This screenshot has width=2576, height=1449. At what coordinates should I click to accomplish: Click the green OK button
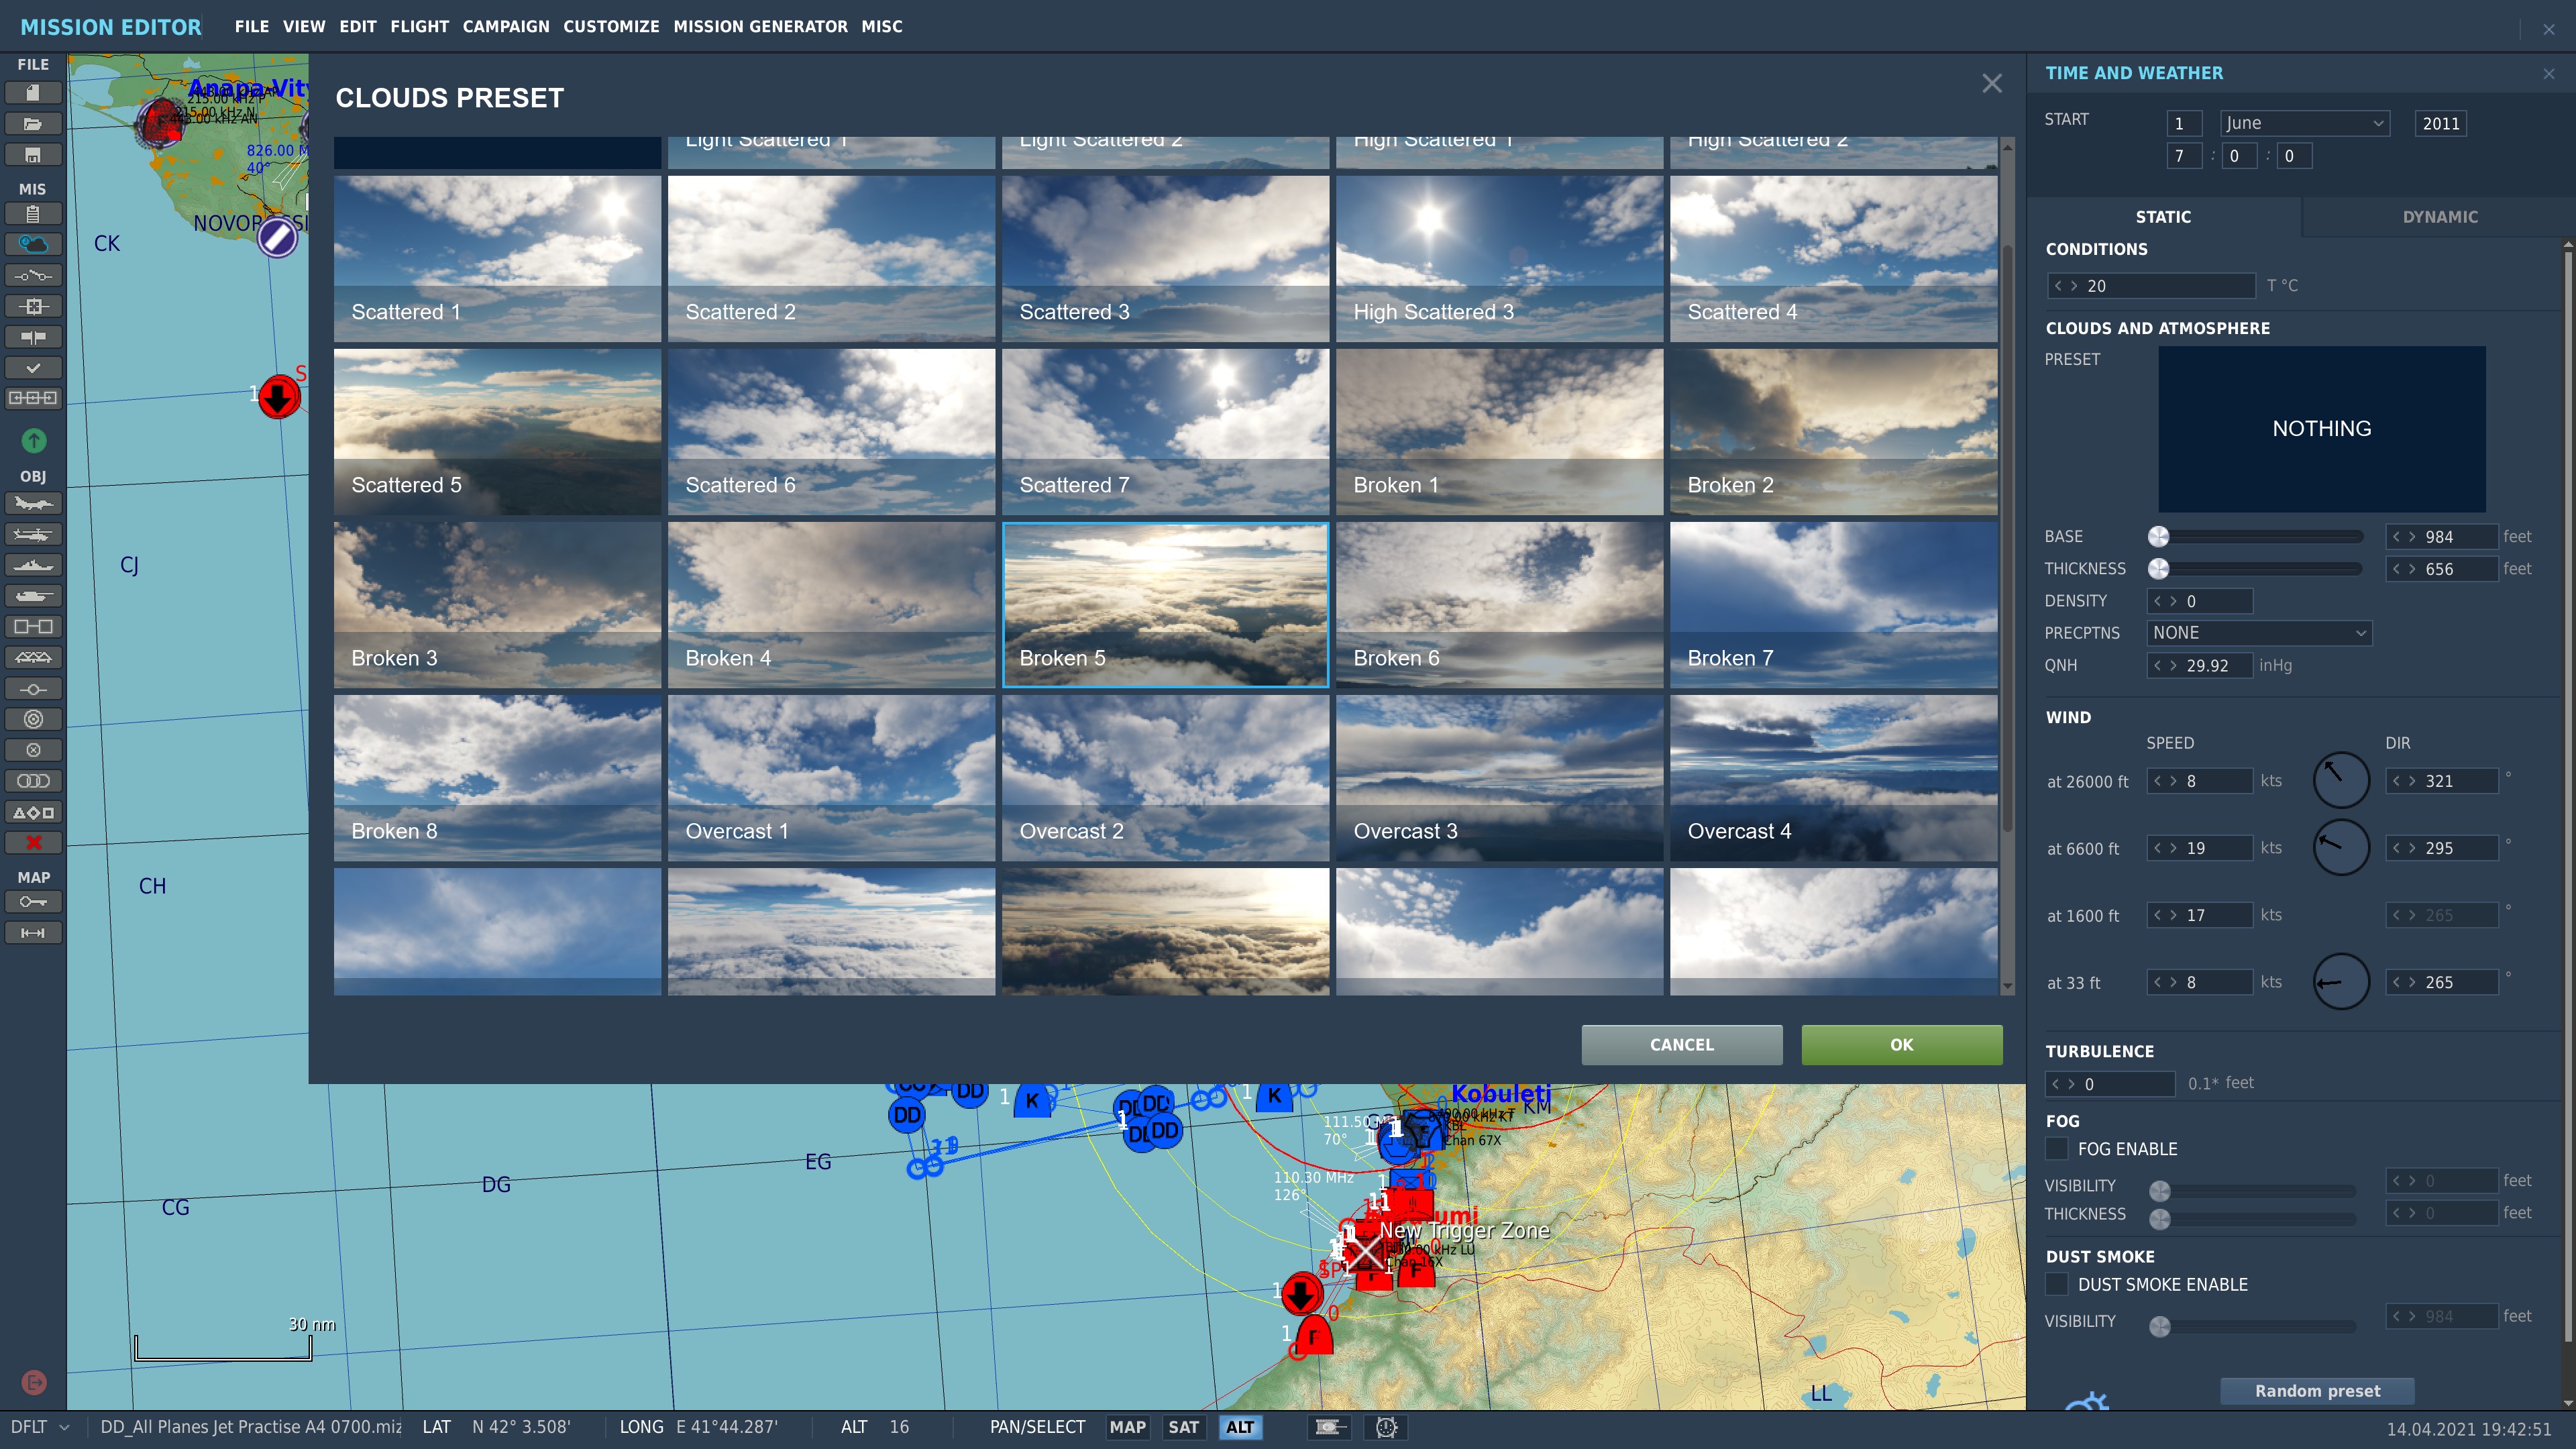[x=1901, y=1044]
